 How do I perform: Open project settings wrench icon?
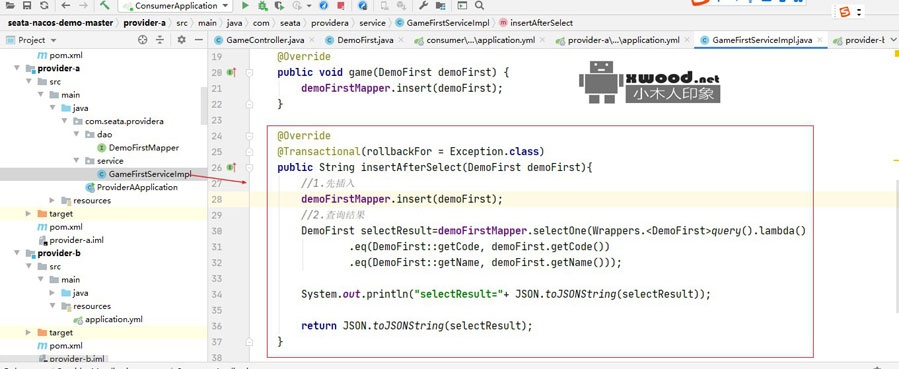click(x=424, y=6)
